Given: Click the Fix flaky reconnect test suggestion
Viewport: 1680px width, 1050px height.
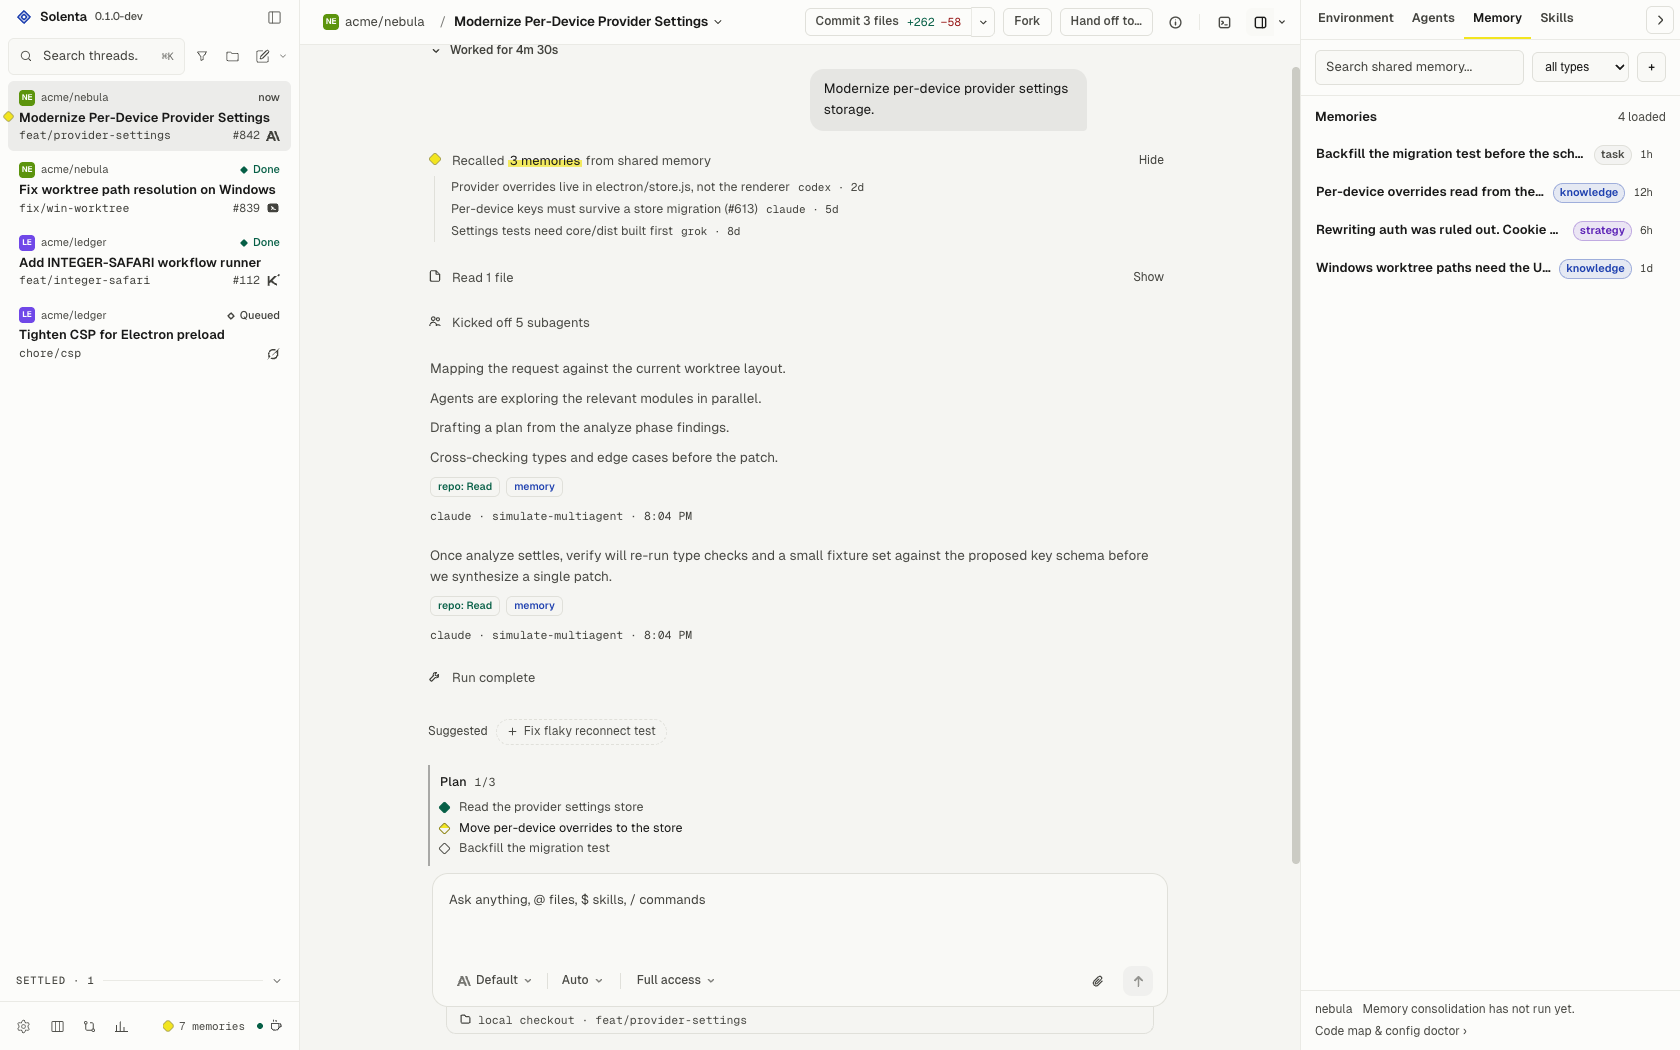Looking at the screenshot, I should [x=581, y=731].
